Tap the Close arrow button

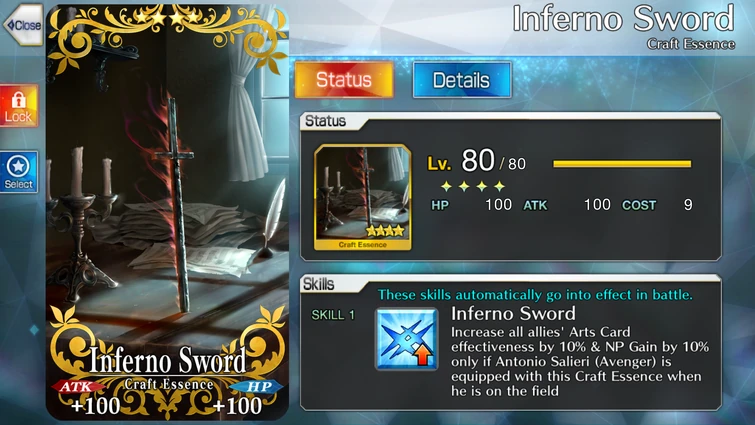[x=23, y=25]
